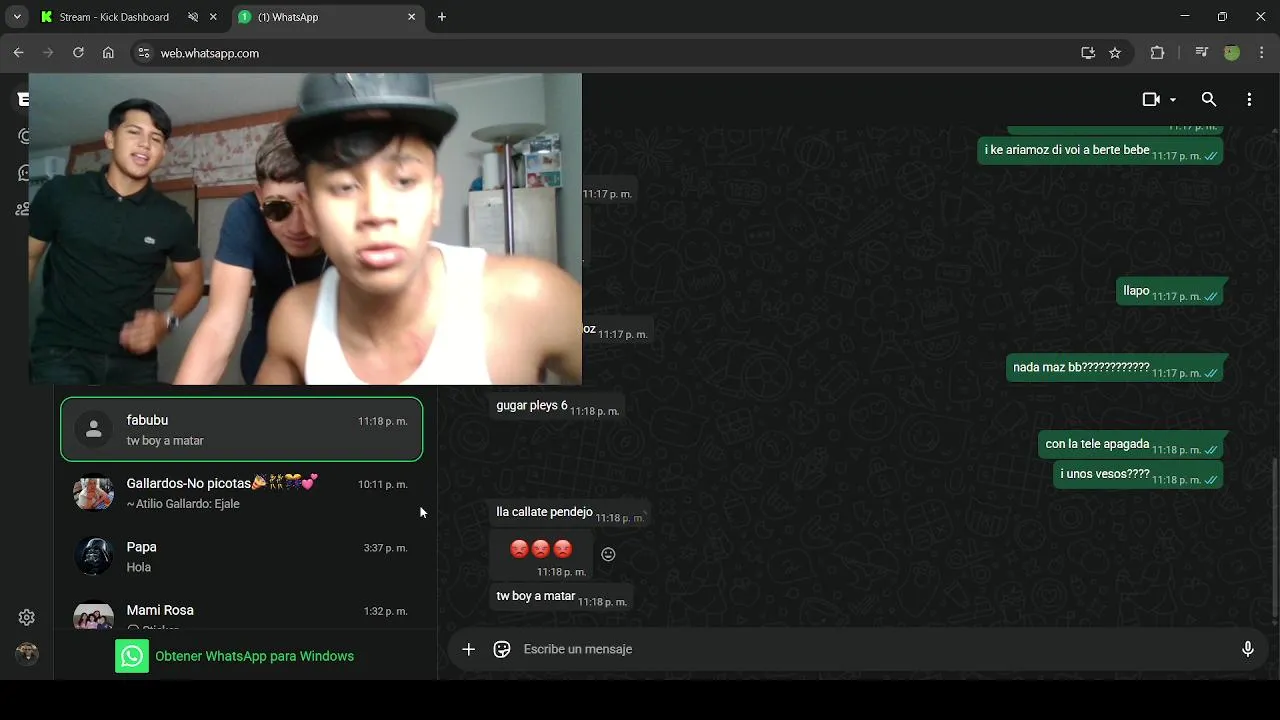Open the emoji and sticker picker
The width and height of the screenshot is (1280, 720).
tap(502, 649)
